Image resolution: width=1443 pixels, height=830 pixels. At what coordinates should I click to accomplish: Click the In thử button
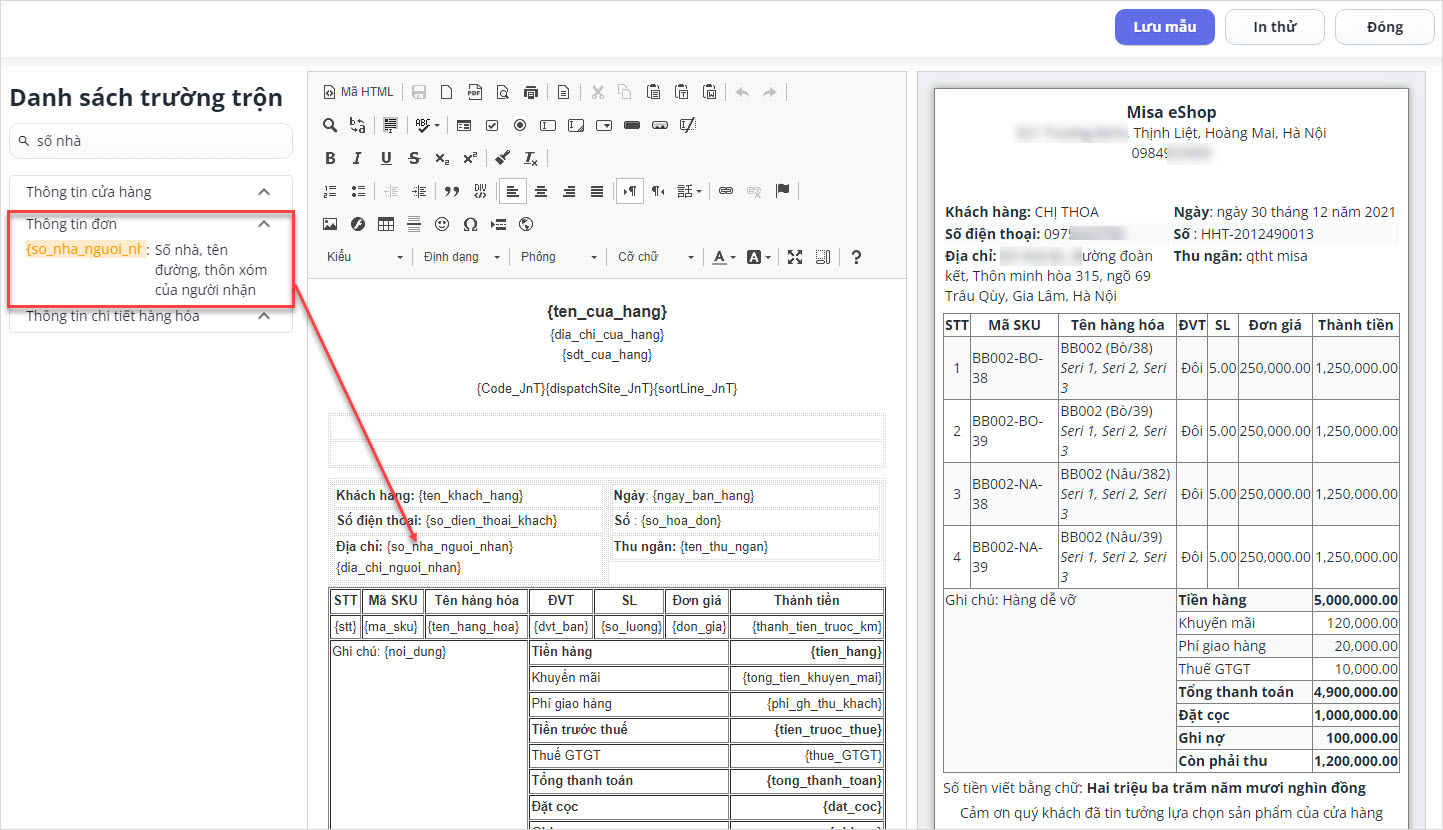point(1274,27)
